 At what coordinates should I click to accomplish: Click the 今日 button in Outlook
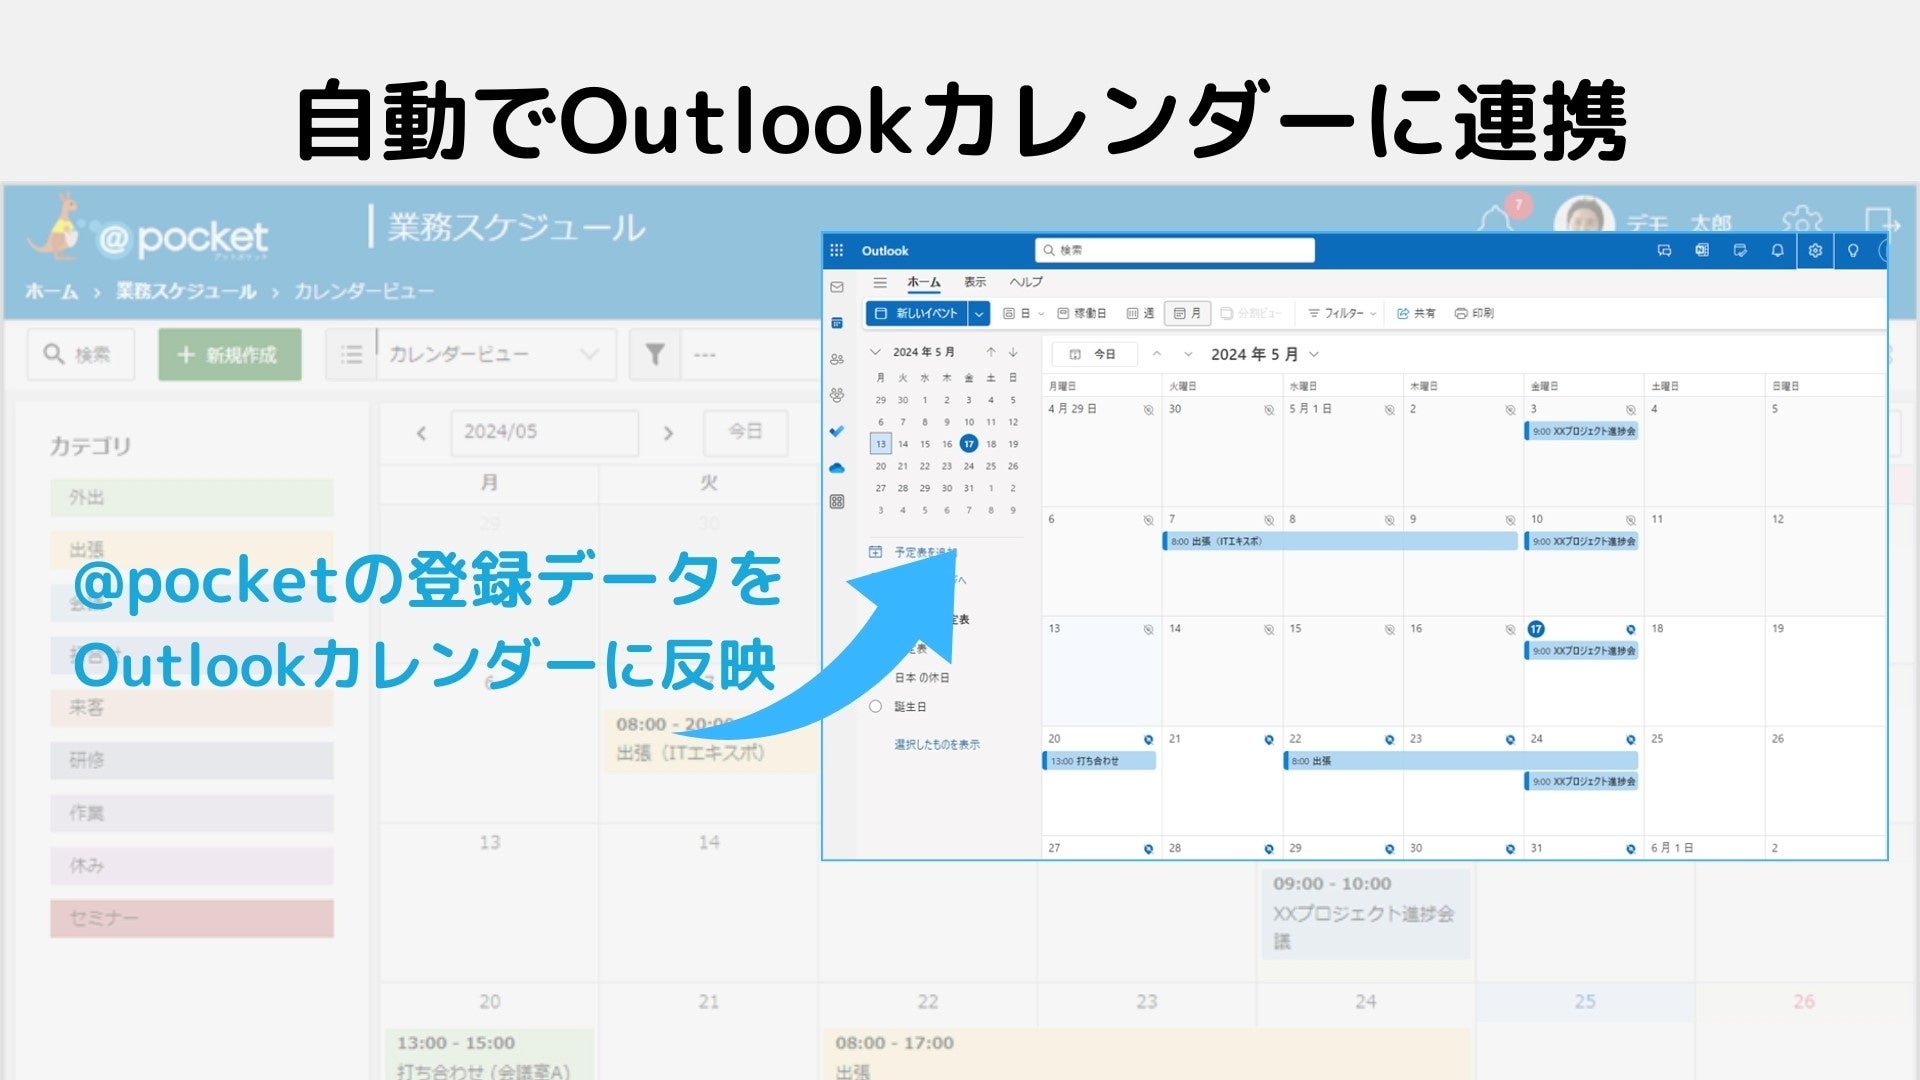point(1094,355)
